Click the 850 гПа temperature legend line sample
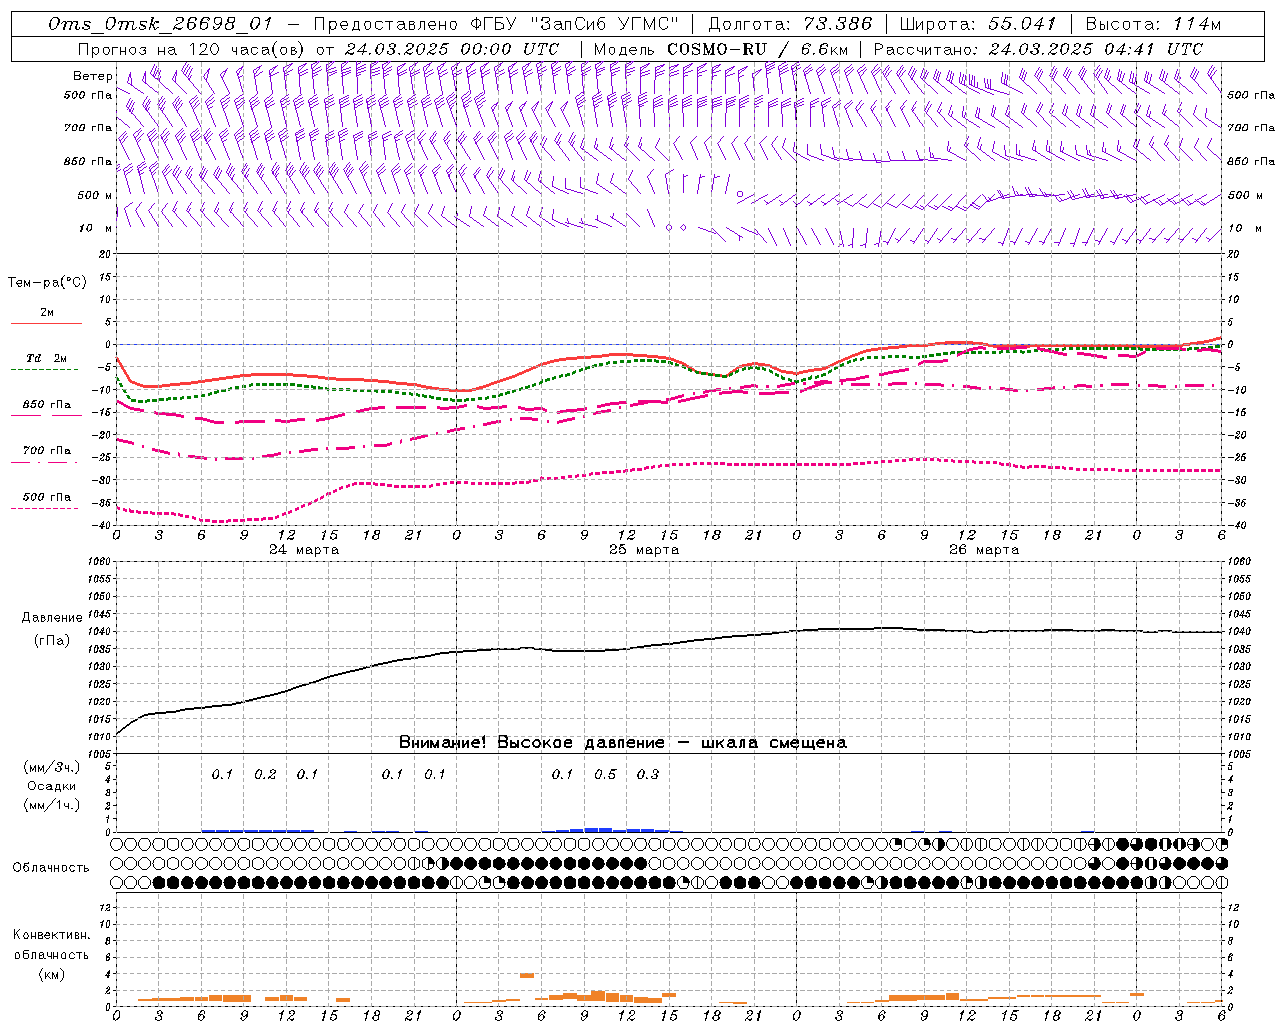1280x1024 pixels. pos(46,416)
